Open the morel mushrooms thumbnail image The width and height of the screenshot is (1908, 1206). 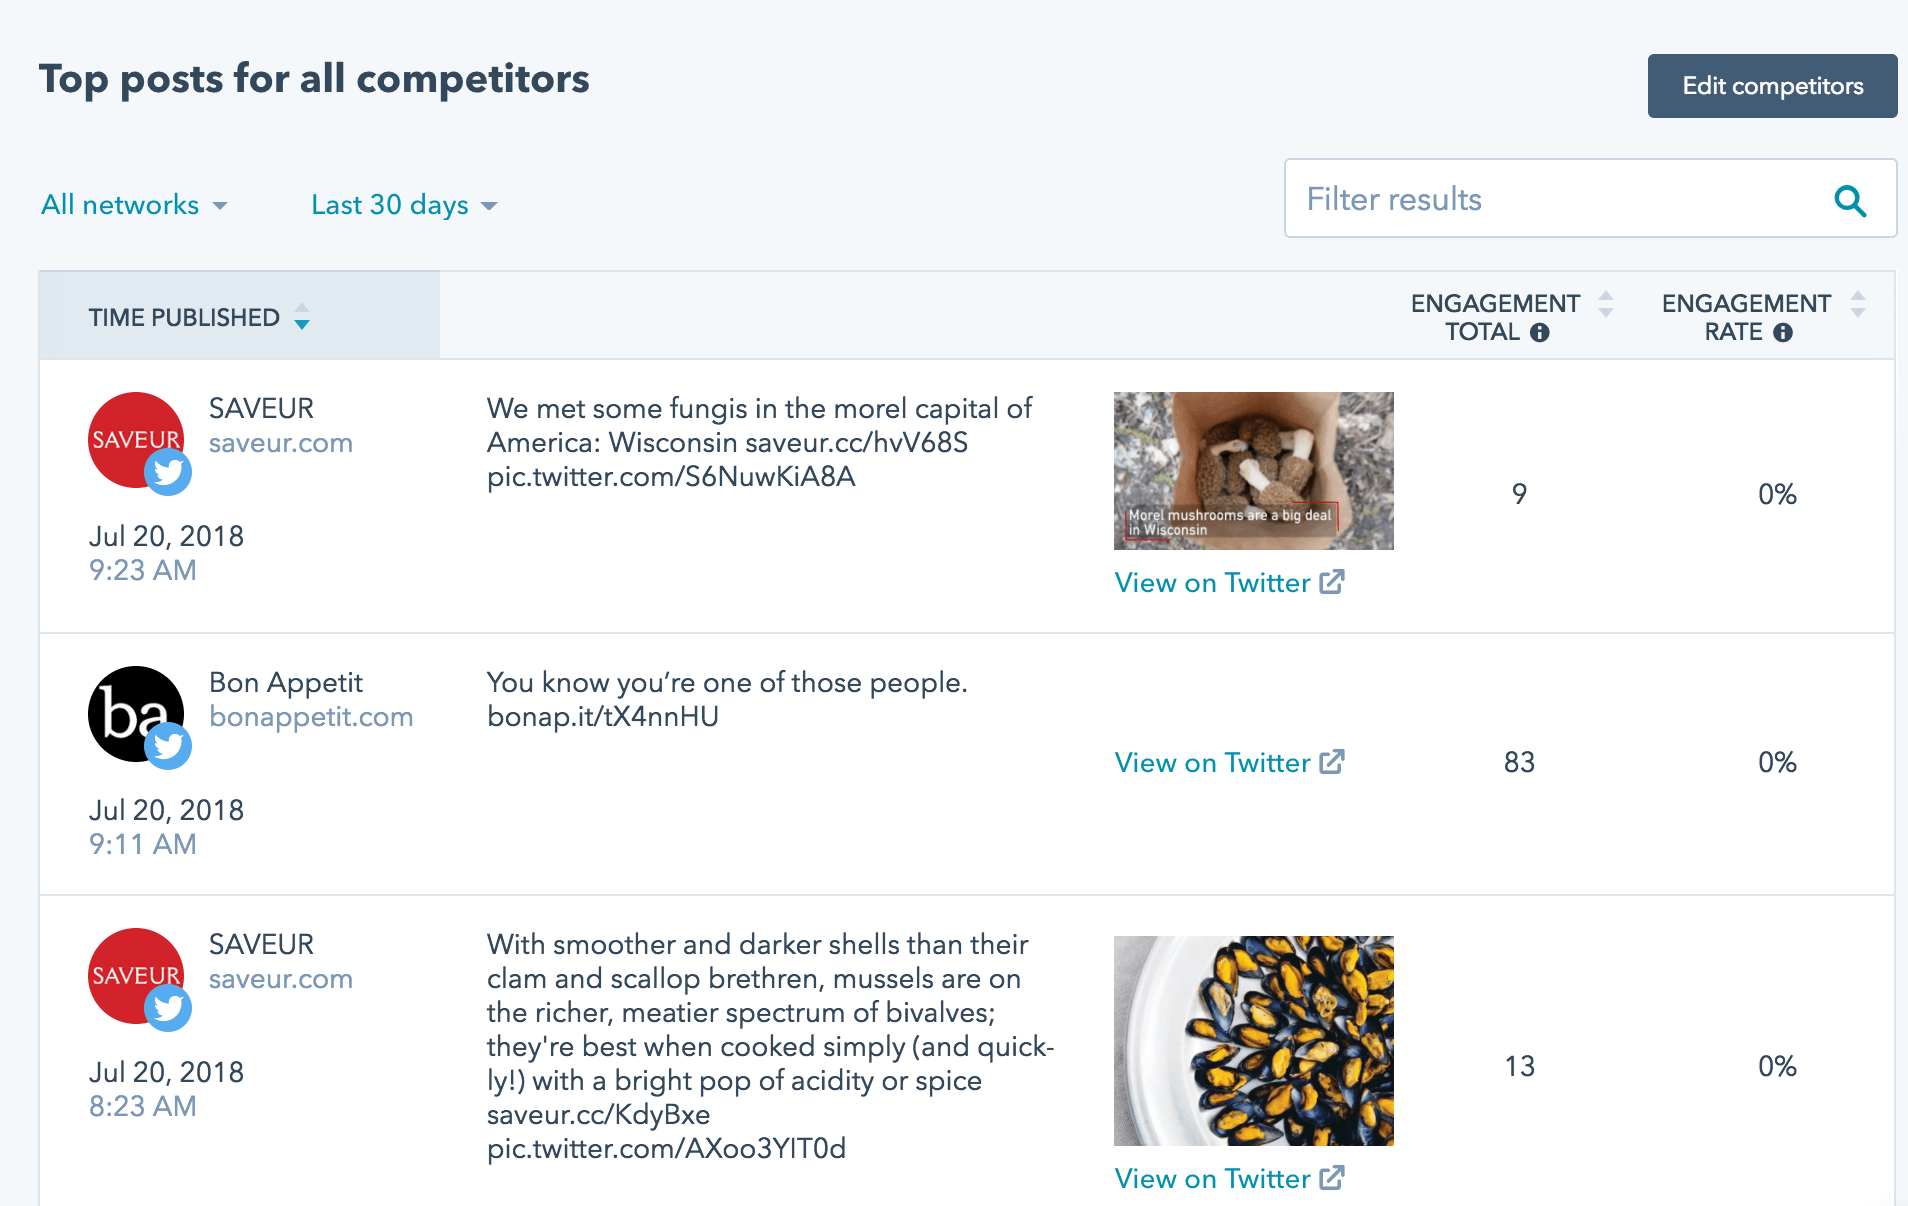[1253, 470]
